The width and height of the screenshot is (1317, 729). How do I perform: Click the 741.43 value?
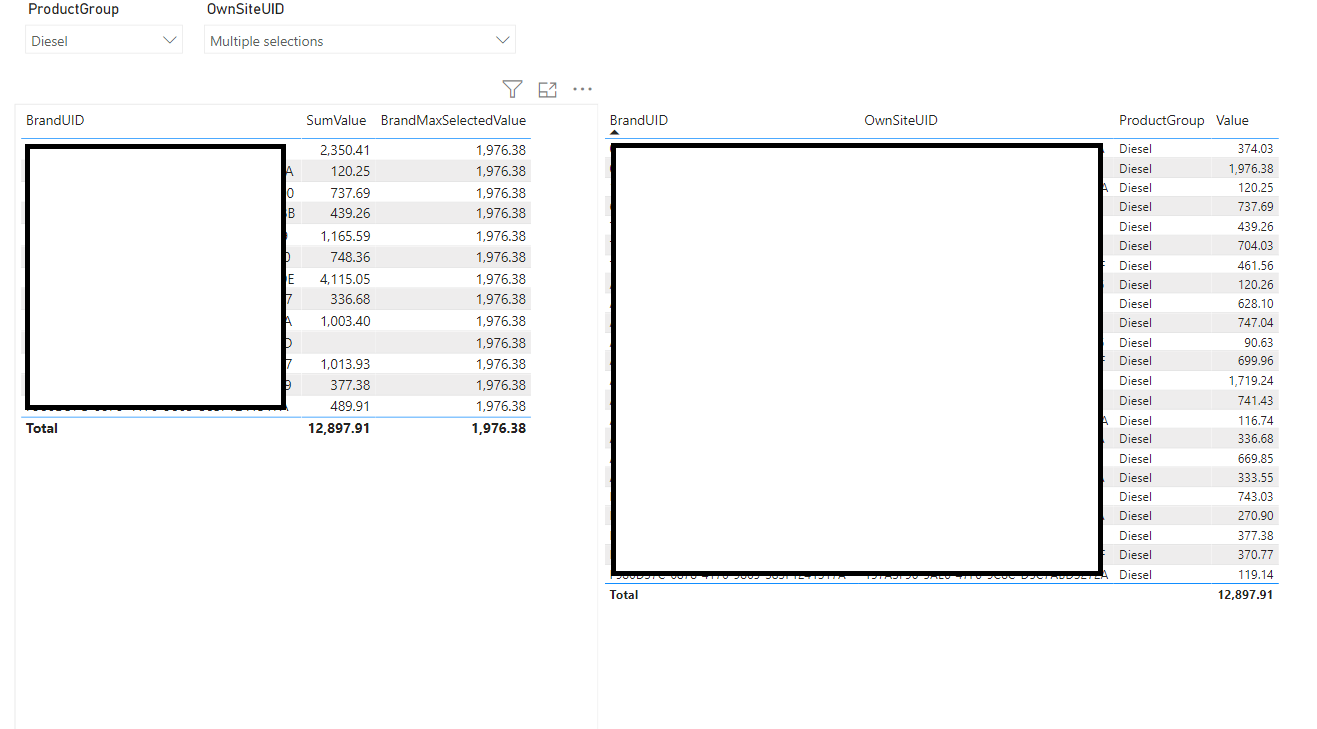[x=1255, y=400]
